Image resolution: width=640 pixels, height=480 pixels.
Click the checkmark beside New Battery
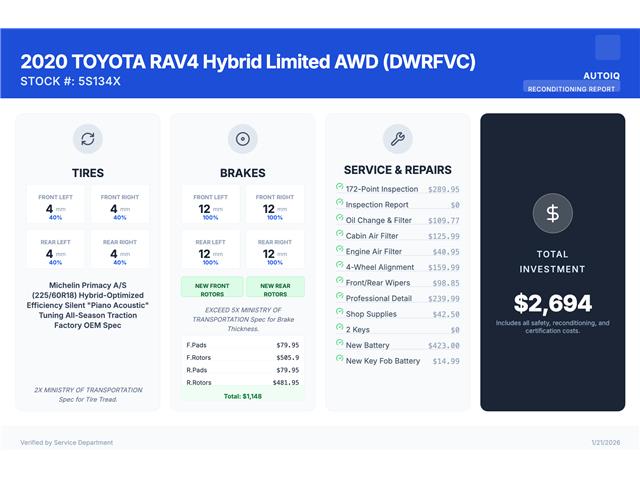click(x=340, y=345)
